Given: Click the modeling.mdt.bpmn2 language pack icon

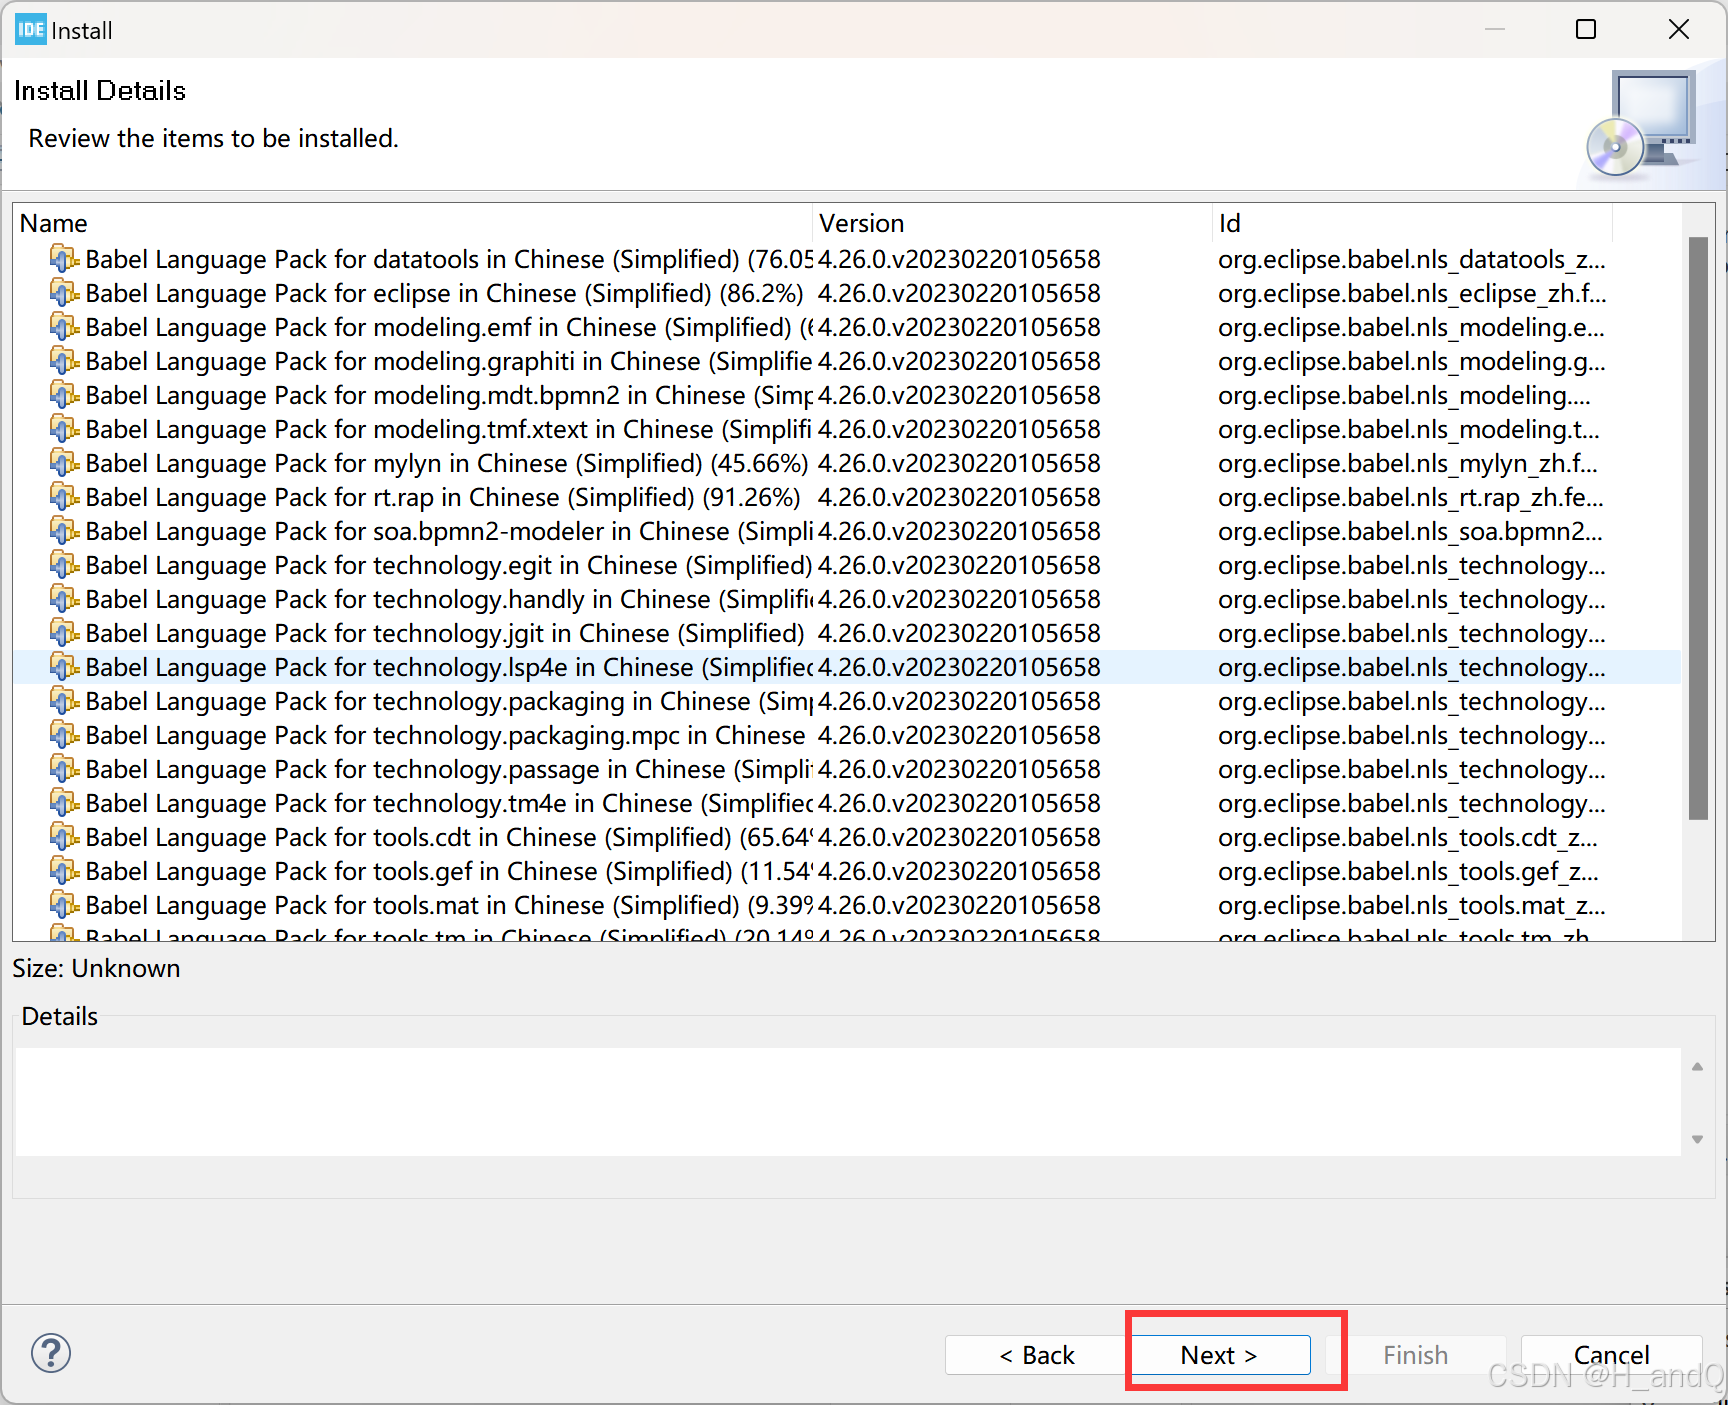Looking at the screenshot, I should (64, 395).
